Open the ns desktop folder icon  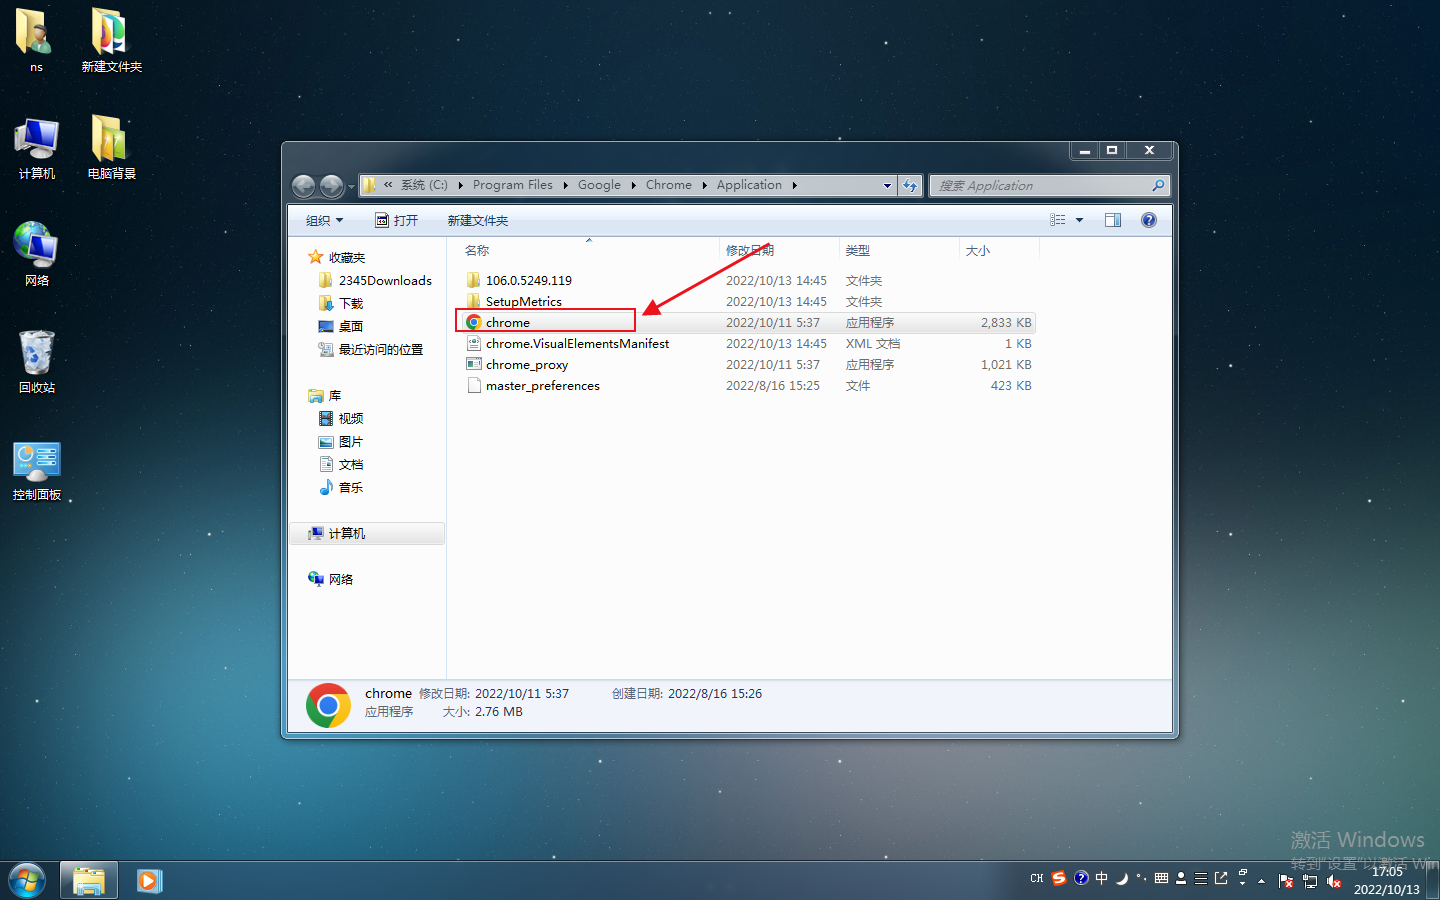click(x=35, y=32)
